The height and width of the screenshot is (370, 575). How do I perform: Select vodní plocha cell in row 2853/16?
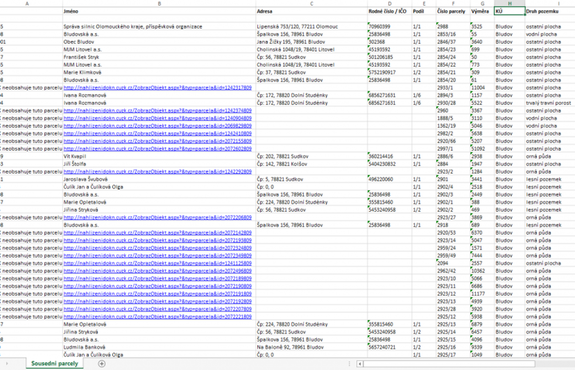550,34
